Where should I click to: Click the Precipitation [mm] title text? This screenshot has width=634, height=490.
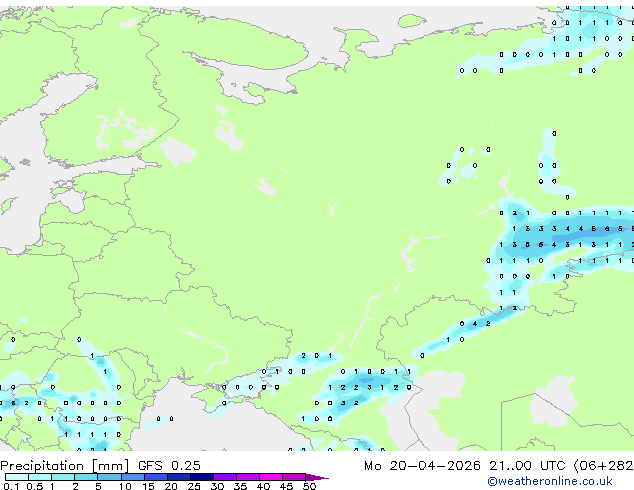[x=65, y=466]
